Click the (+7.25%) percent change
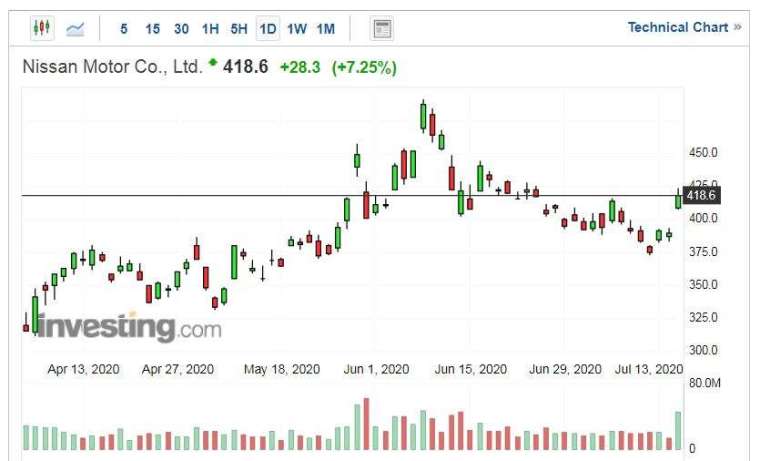The width and height of the screenshot is (760, 461). coord(364,67)
